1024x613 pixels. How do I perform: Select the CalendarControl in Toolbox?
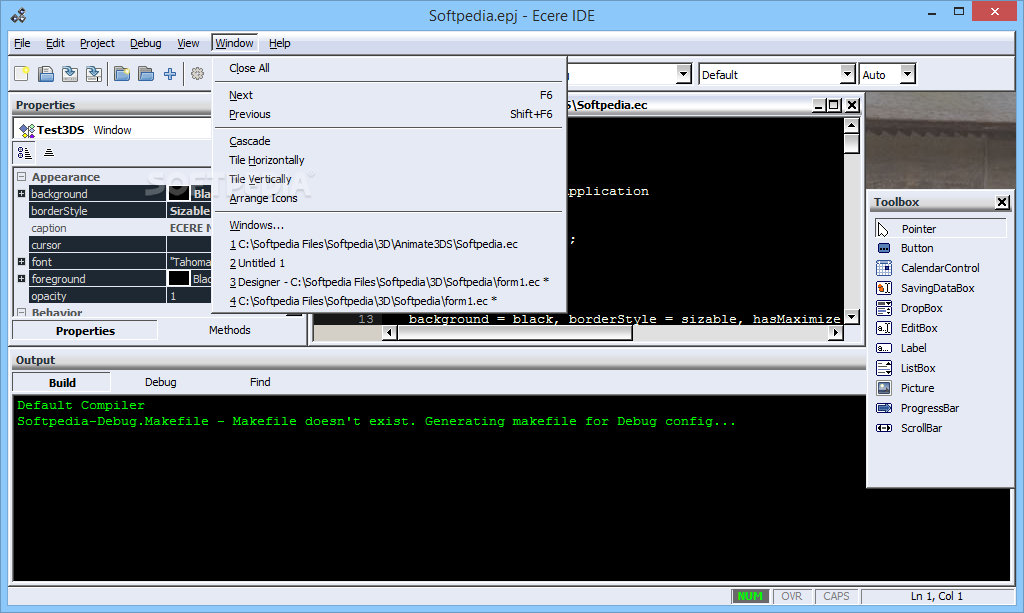tap(940, 268)
